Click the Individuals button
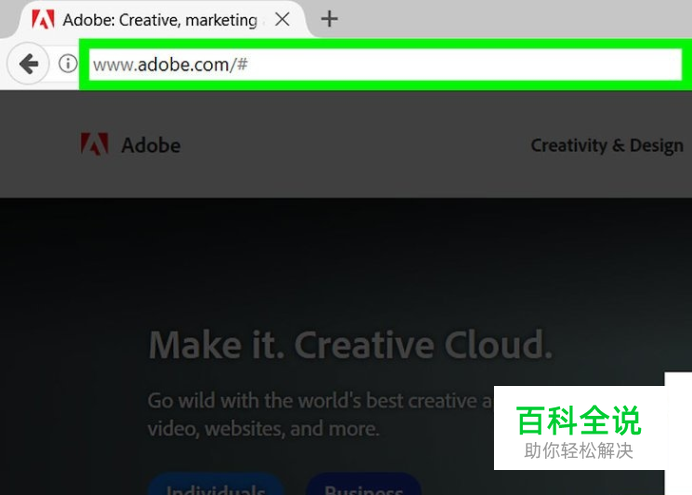The width and height of the screenshot is (692, 495). tap(215, 485)
